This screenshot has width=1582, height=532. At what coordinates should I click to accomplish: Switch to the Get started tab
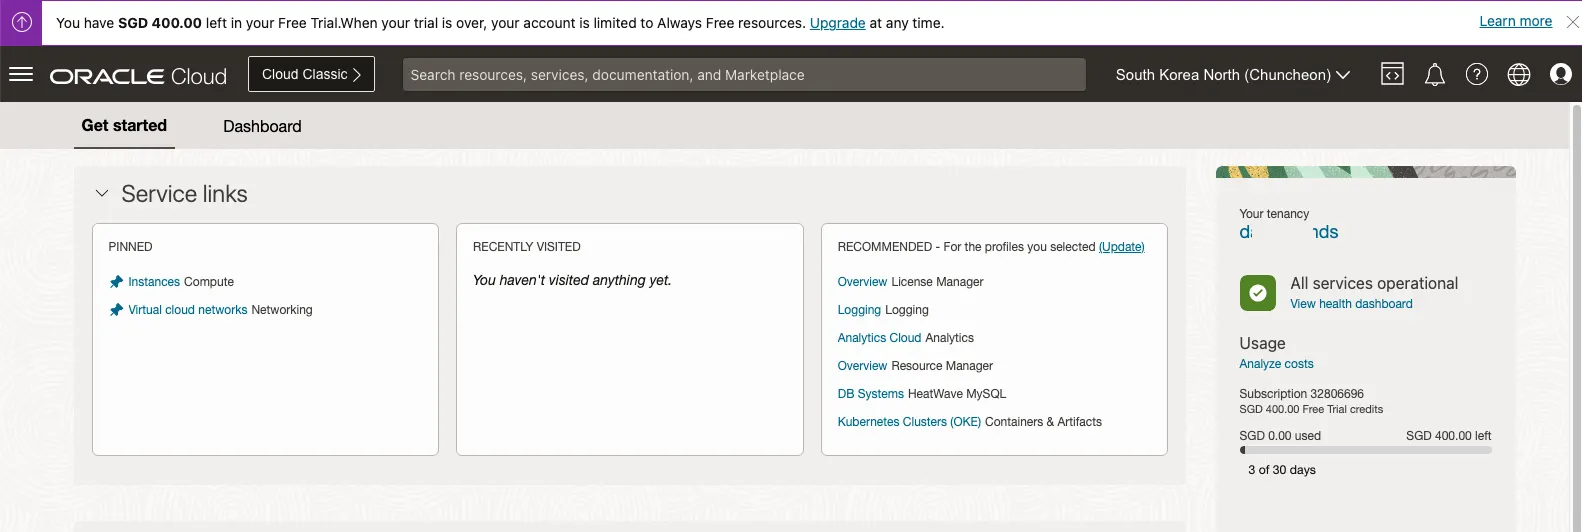point(124,126)
